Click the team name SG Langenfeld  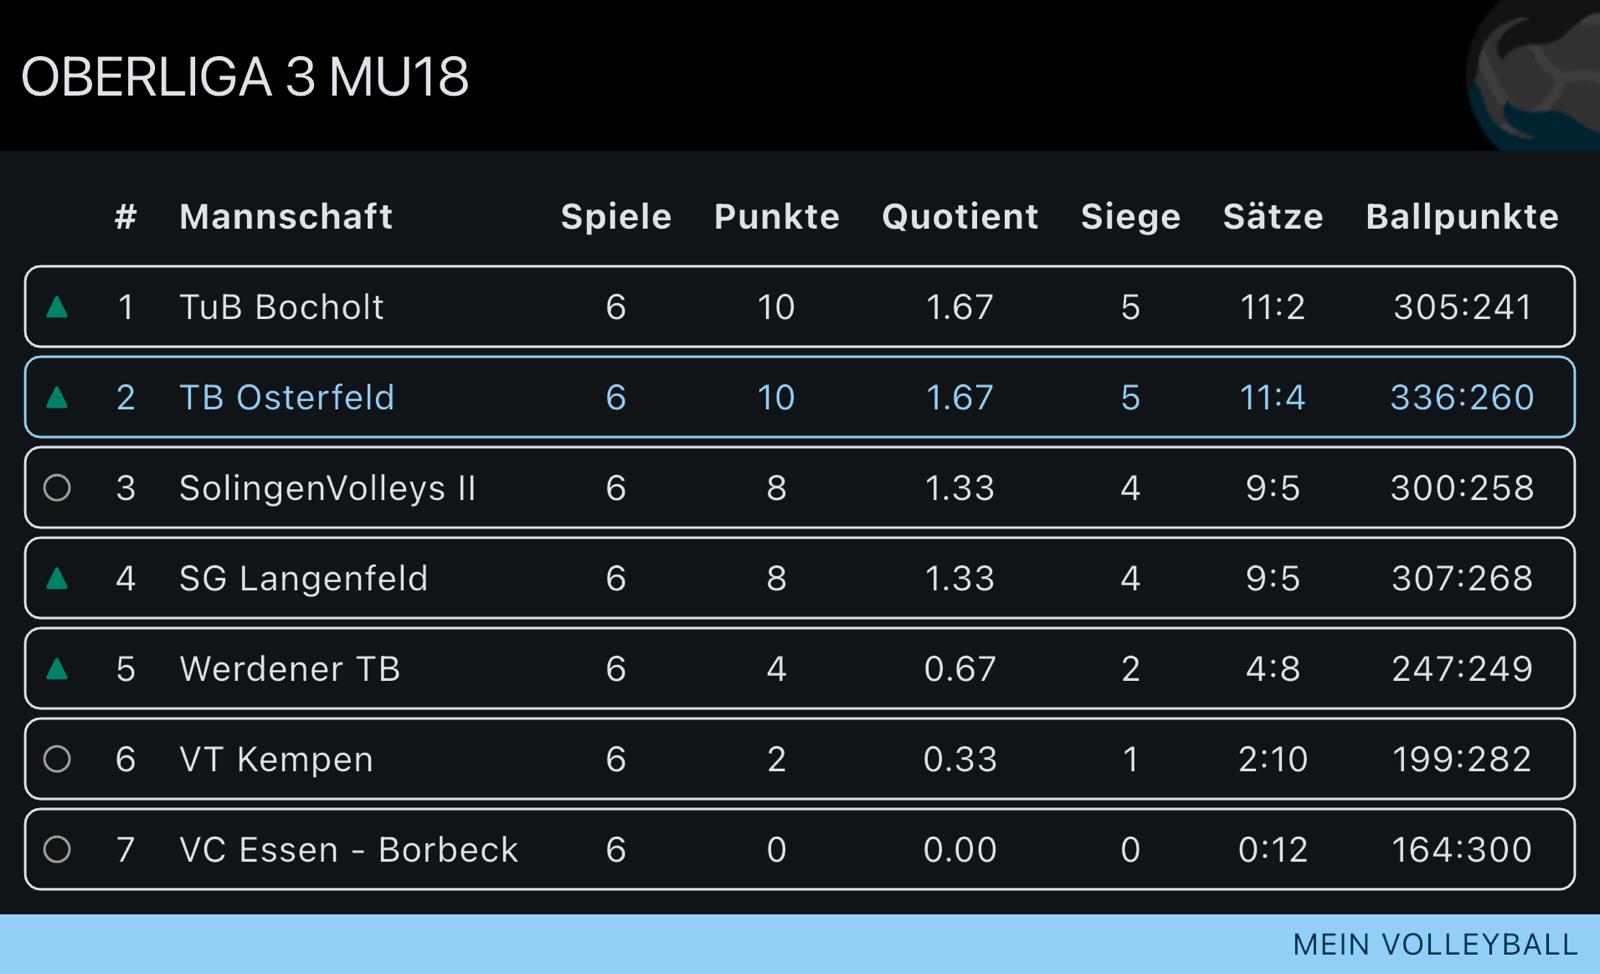click(303, 578)
